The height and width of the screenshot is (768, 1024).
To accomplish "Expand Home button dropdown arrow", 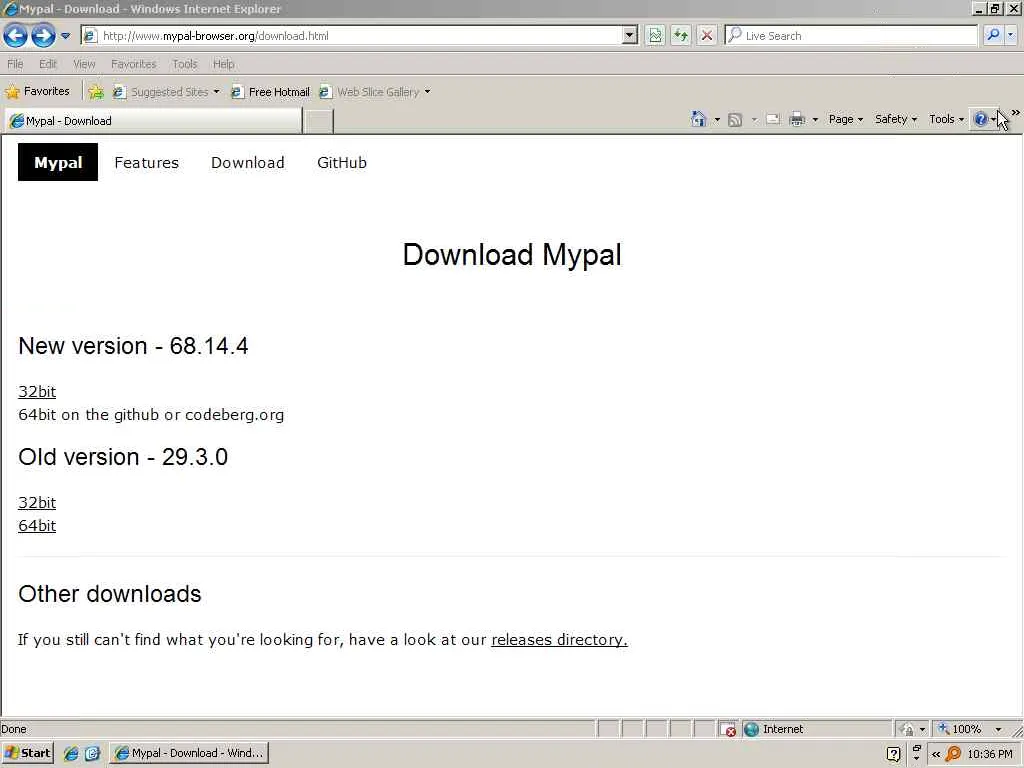I will [x=717, y=120].
